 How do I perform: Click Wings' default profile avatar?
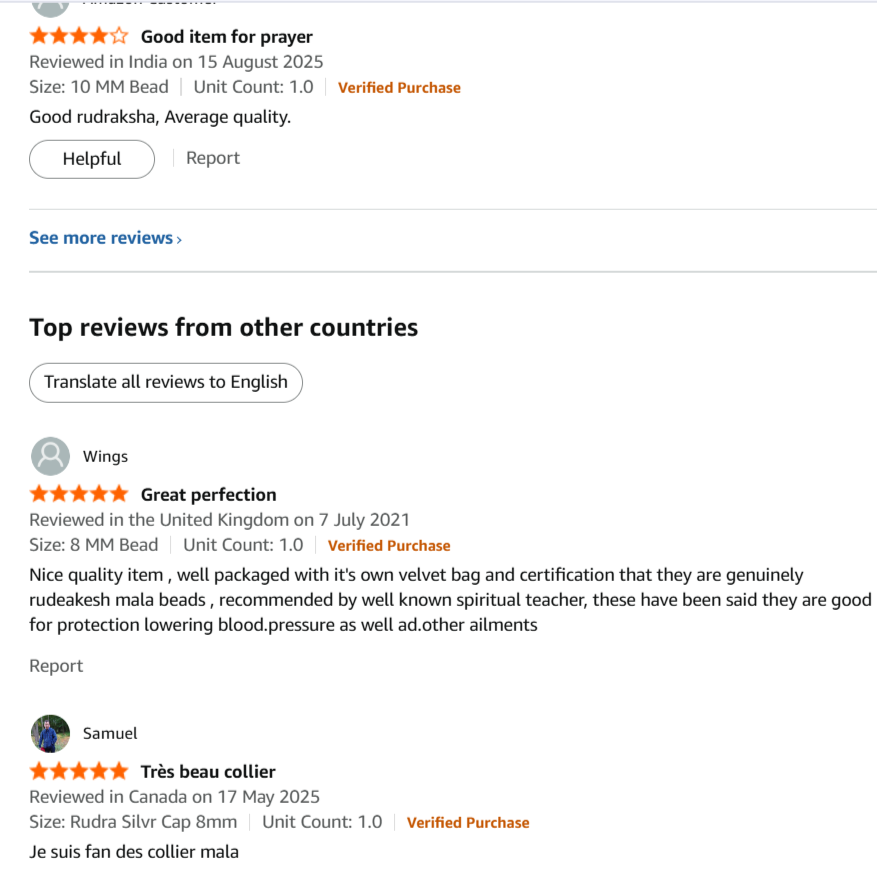point(50,456)
